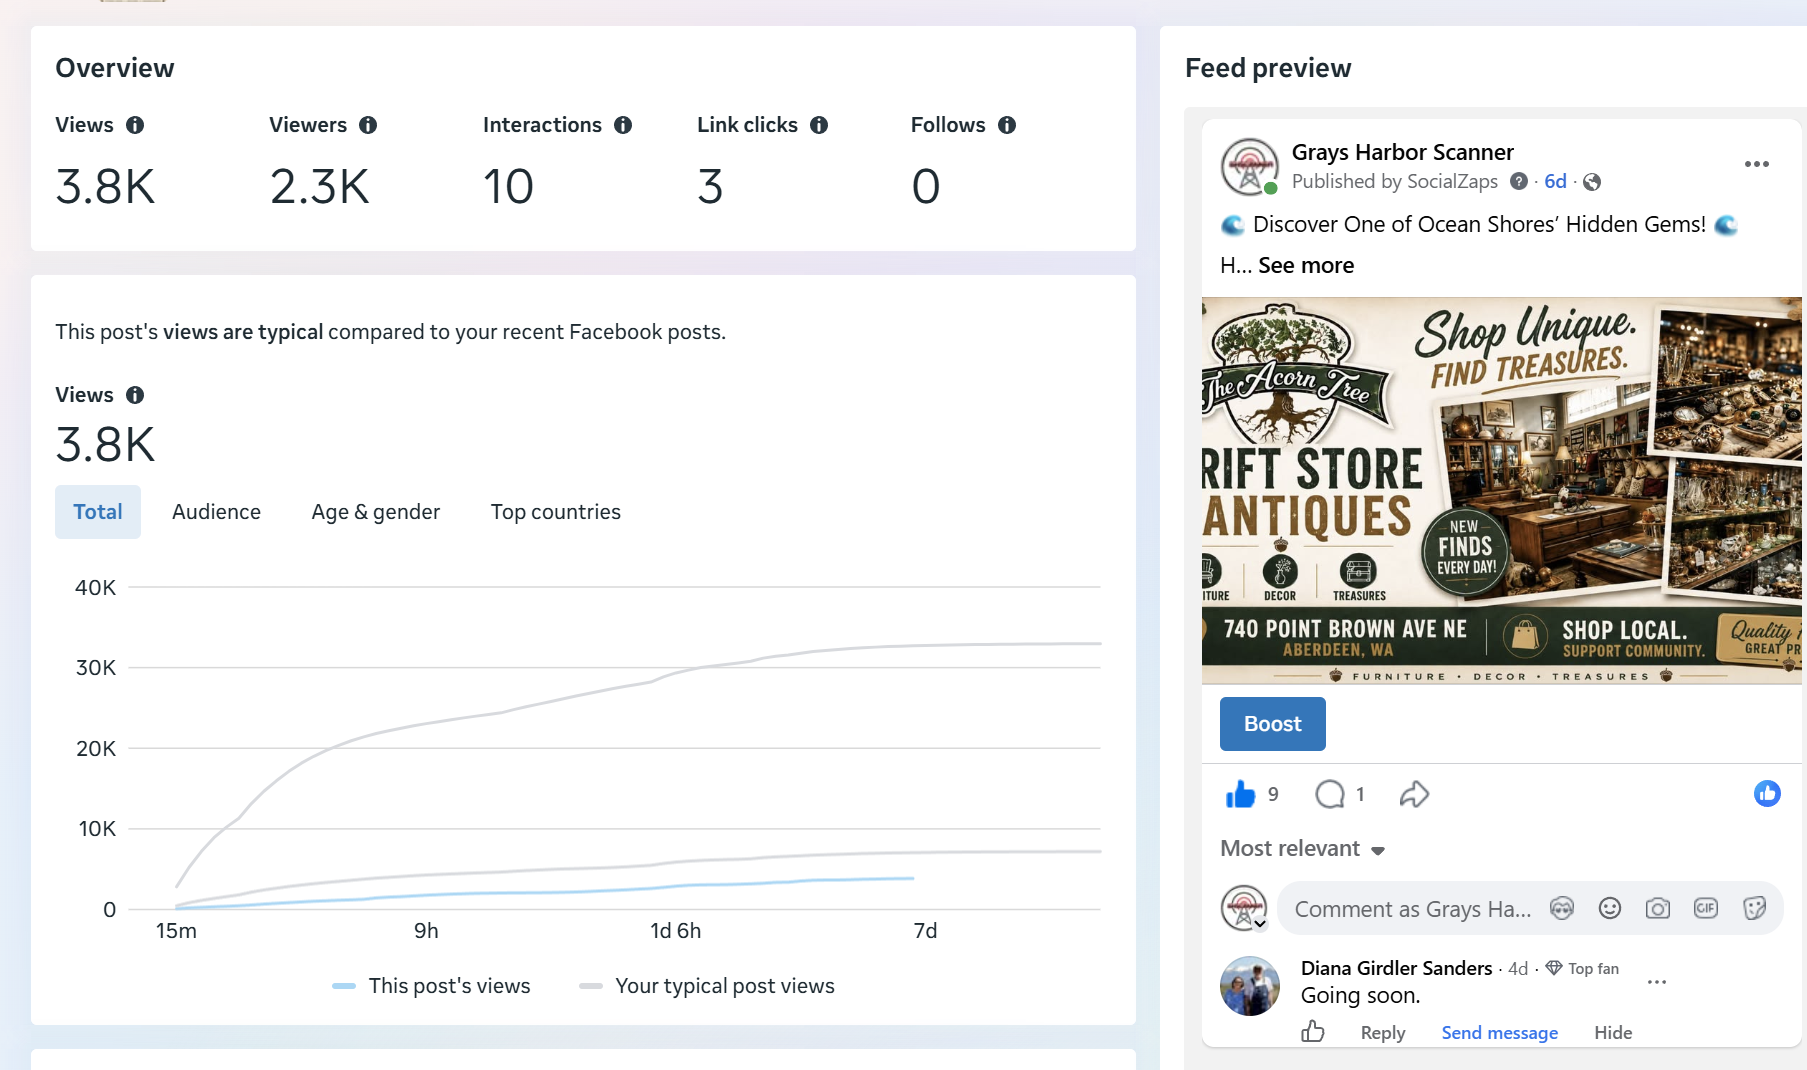Click the Interactions info icon

tap(623, 125)
